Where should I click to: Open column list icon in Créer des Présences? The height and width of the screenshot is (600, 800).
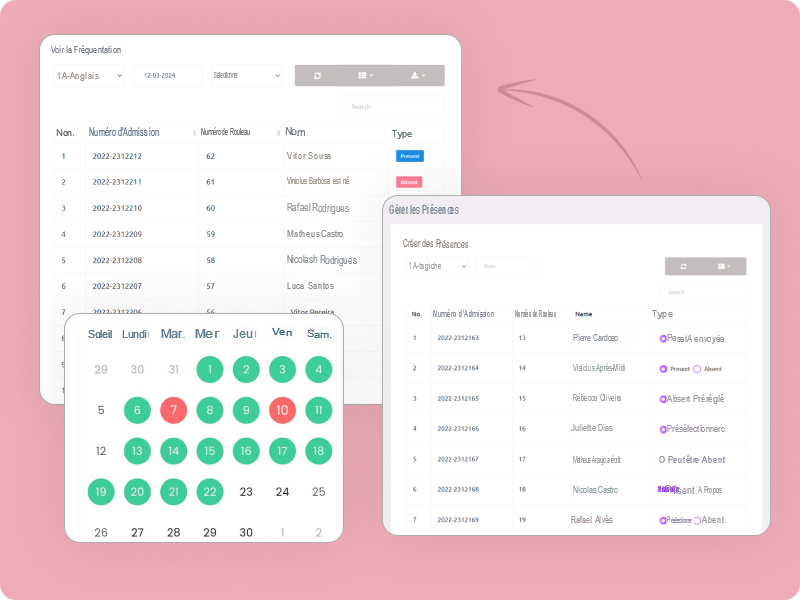[724, 267]
